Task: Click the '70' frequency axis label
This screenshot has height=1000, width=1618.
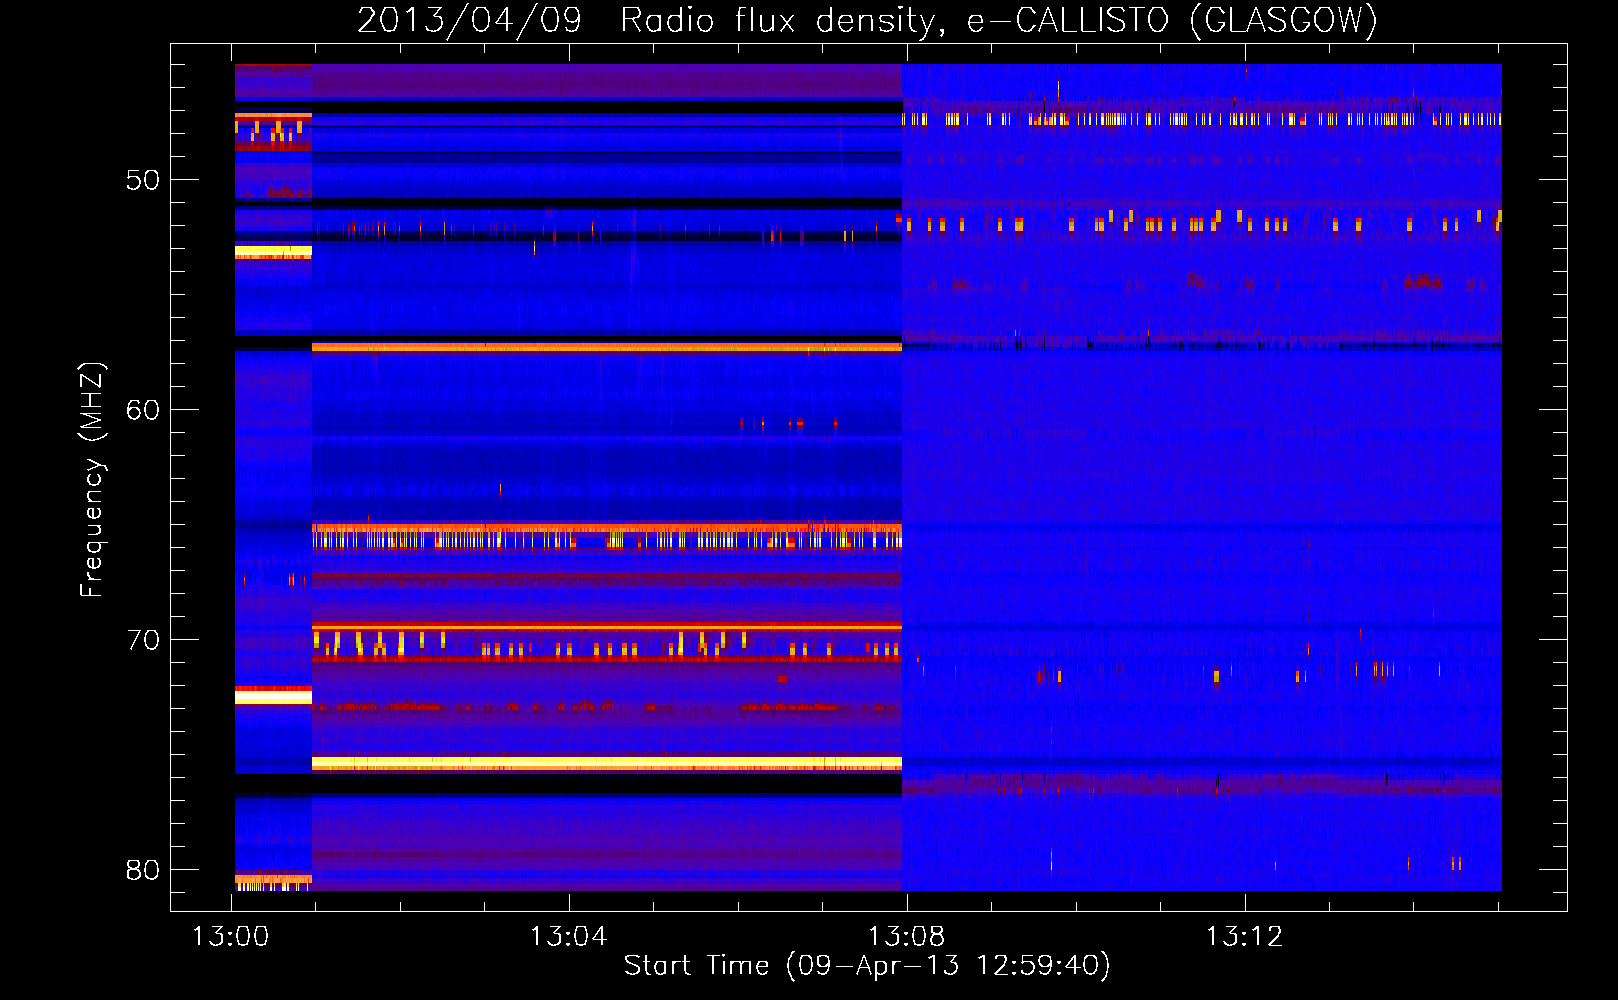Action: point(143,640)
